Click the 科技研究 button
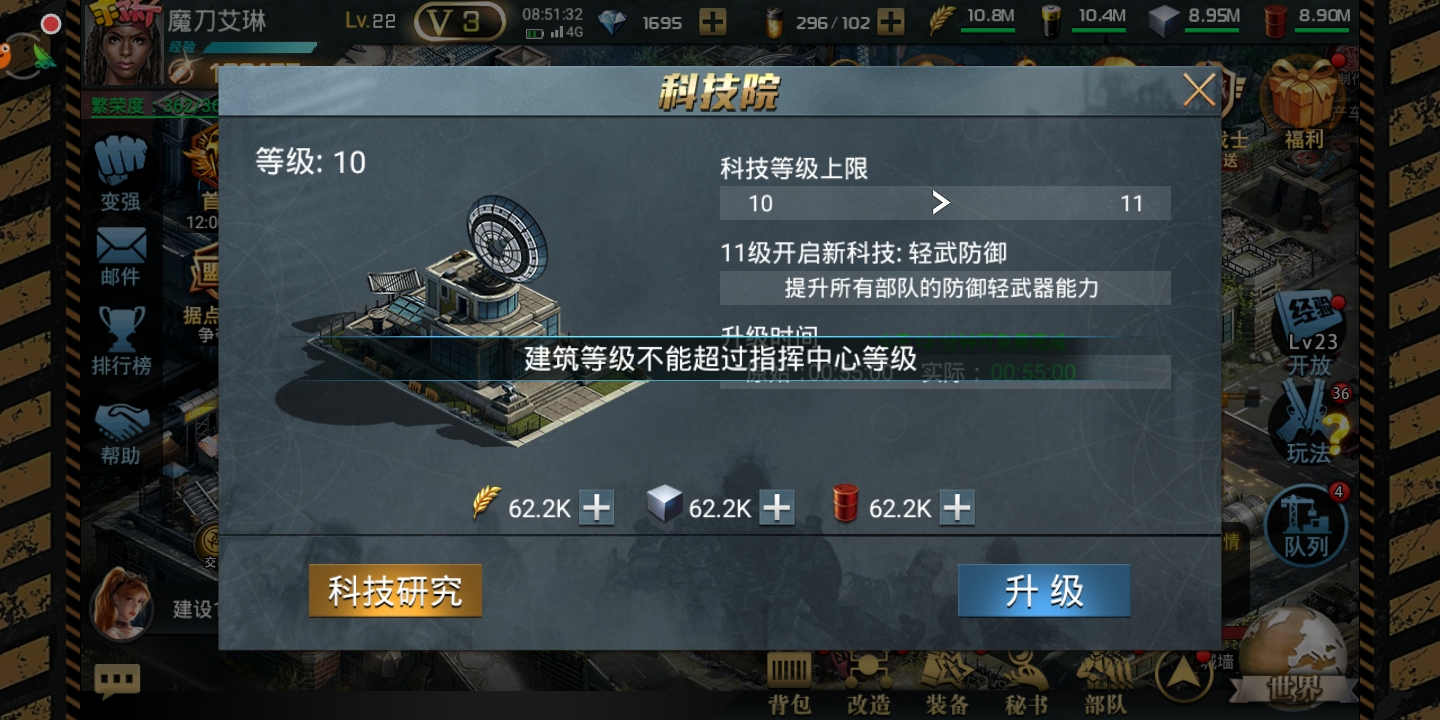 click(395, 591)
